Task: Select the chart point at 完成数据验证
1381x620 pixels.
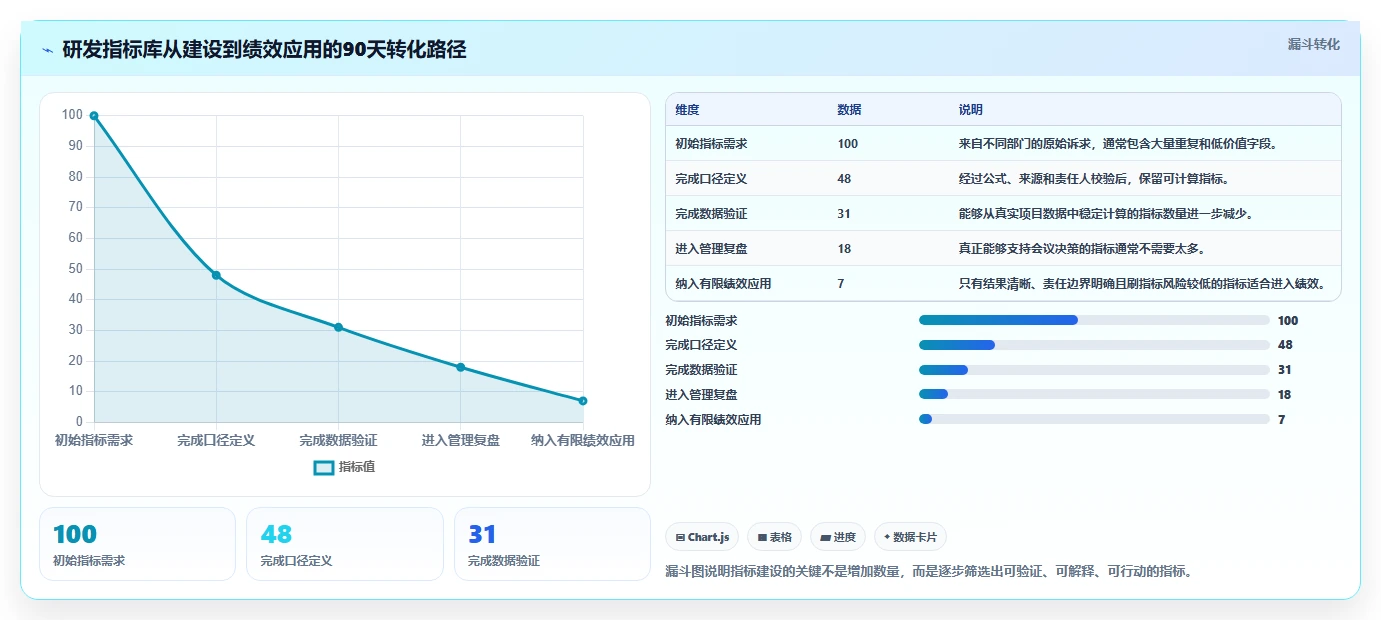Action: coord(338,327)
